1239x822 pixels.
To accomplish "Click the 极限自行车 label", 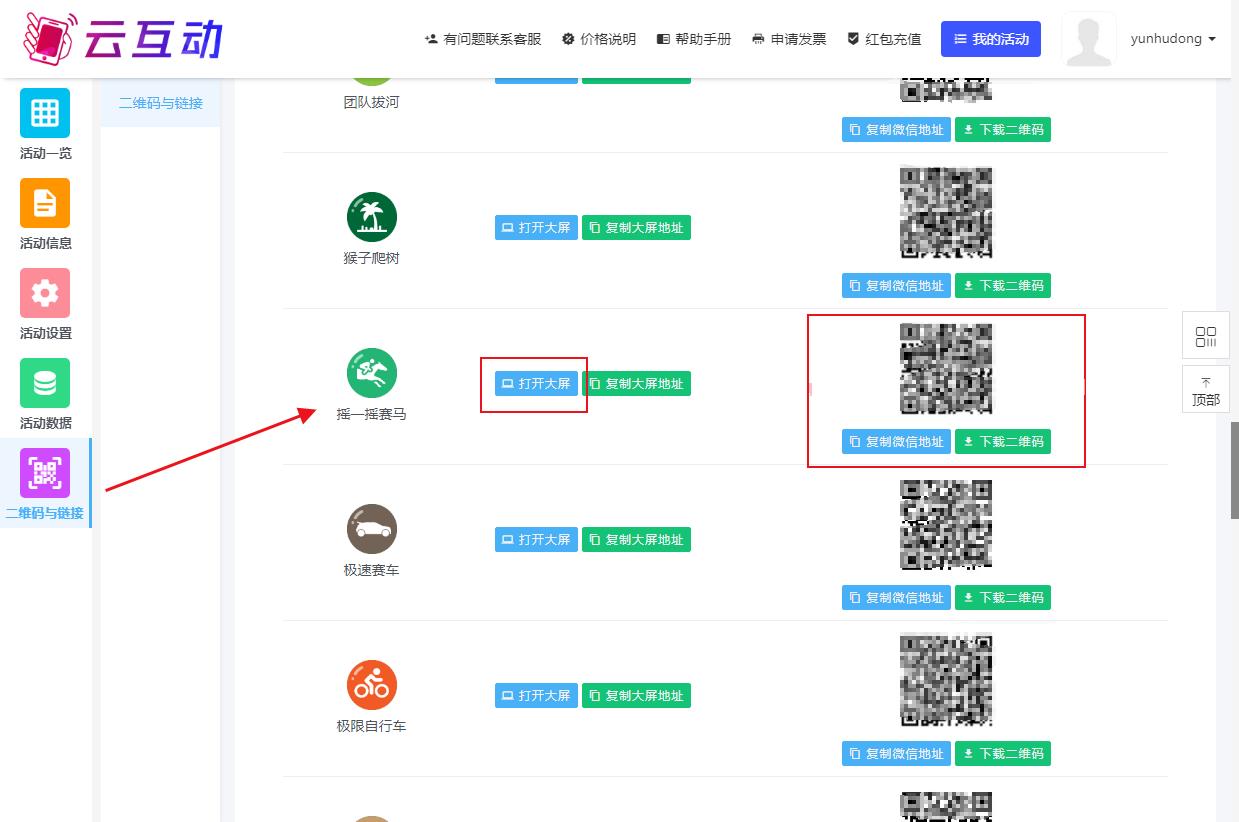I will tap(372, 726).
